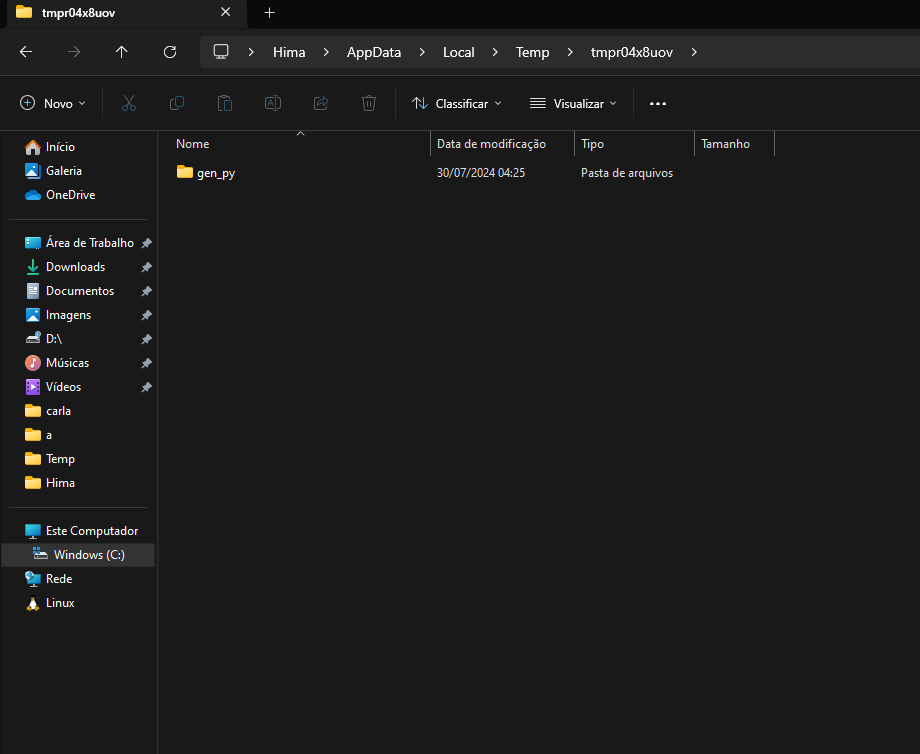Sort by Data de modificação column

[x=491, y=144]
